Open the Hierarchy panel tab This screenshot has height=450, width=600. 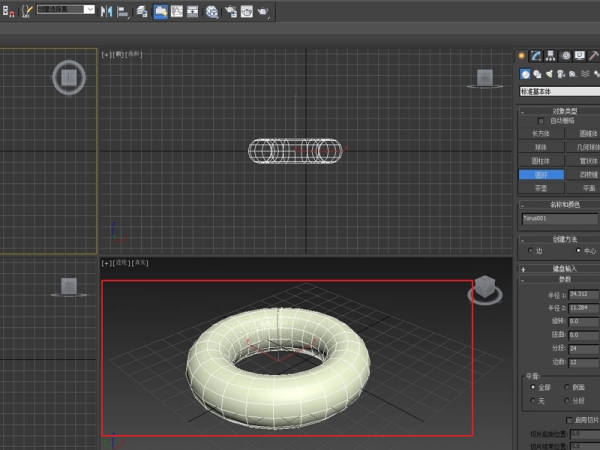pyautogui.click(x=551, y=56)
